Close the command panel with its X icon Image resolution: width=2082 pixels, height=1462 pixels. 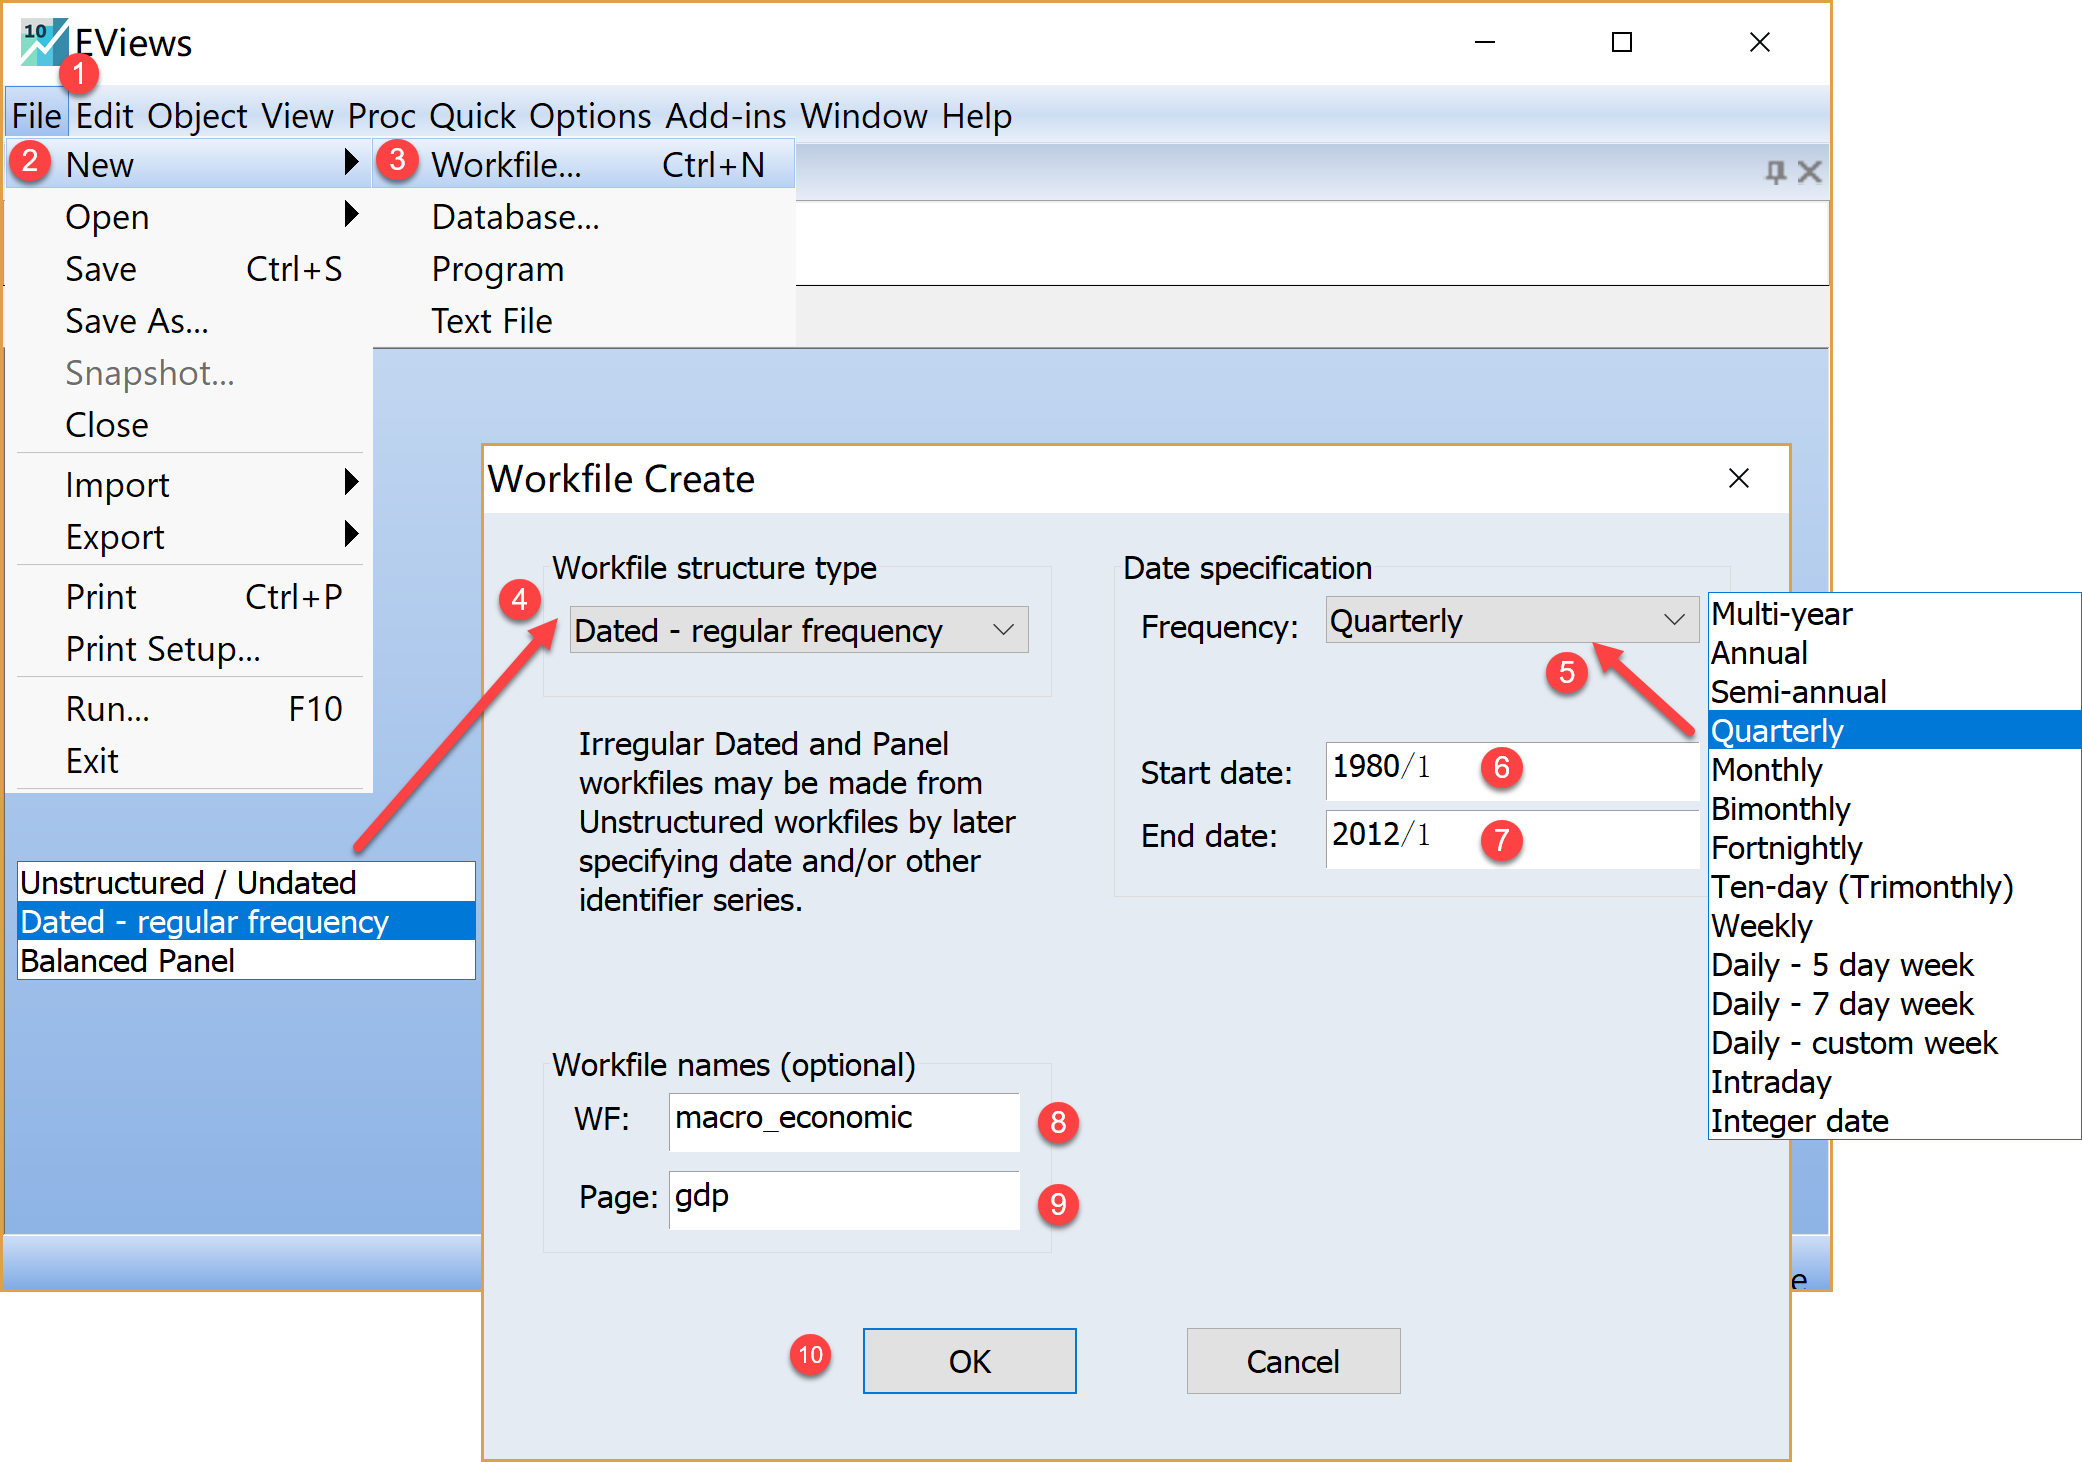click(1809, 172)
